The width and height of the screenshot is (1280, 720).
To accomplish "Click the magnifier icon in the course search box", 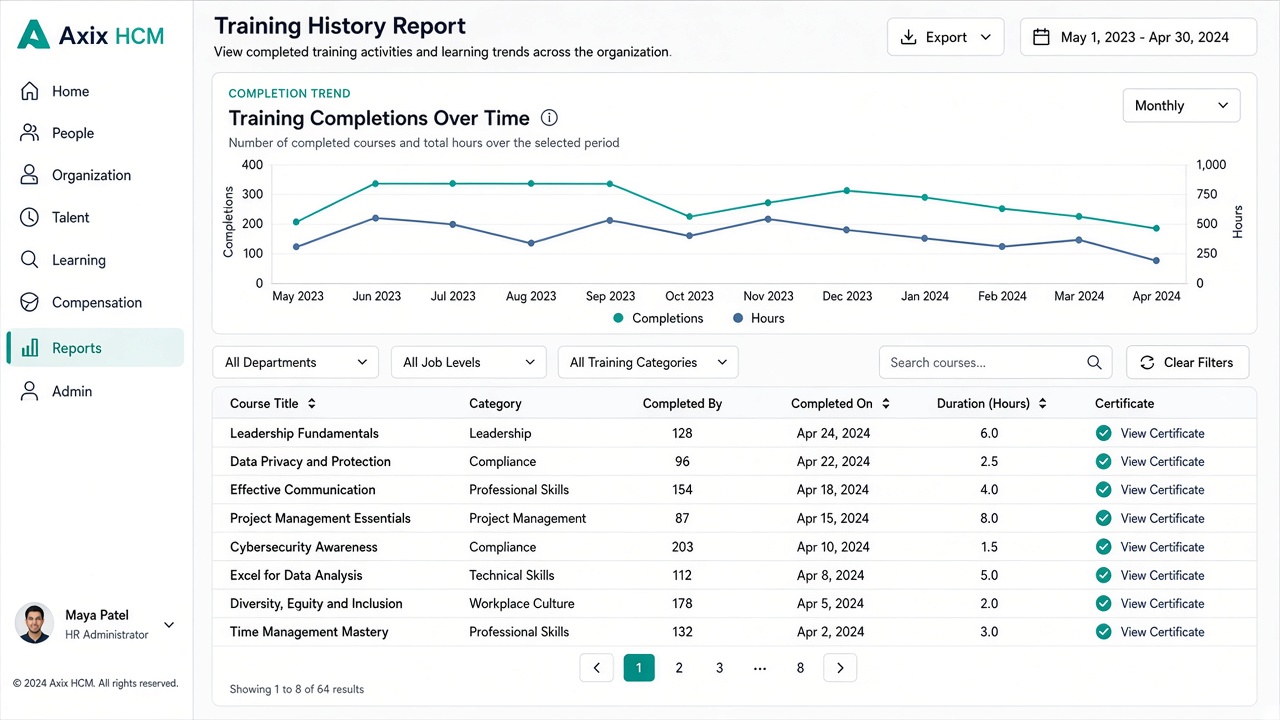I will coord(1094,363).
